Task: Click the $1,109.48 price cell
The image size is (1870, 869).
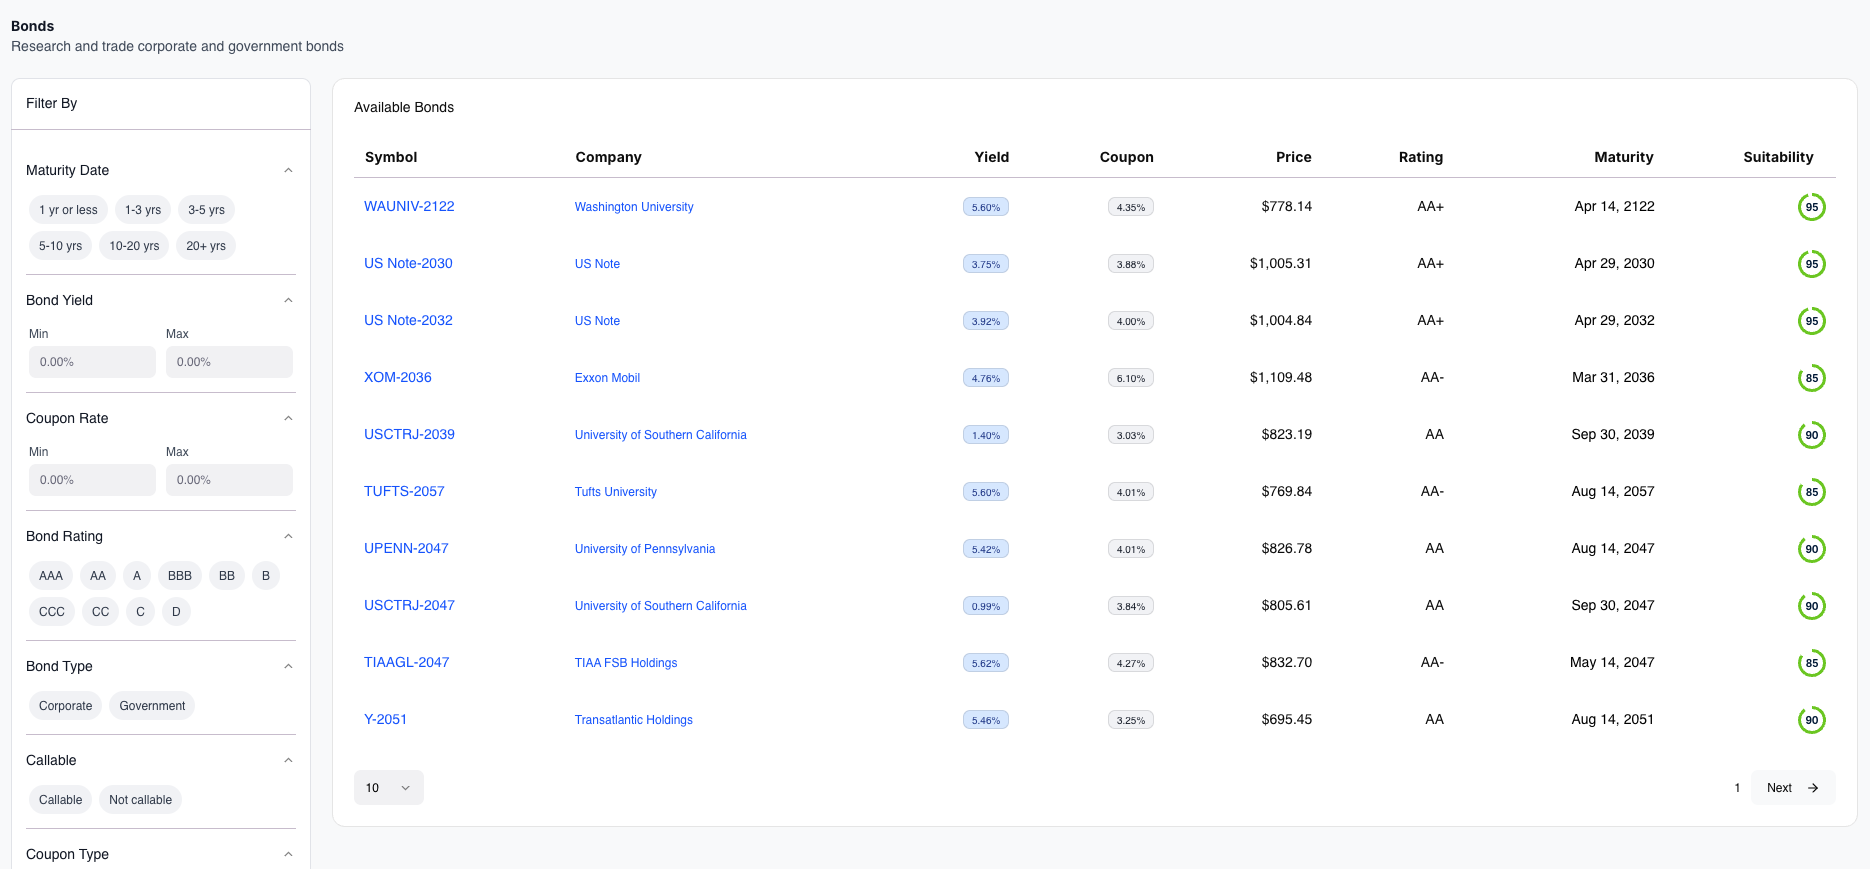Action: tap(1281, 377)
